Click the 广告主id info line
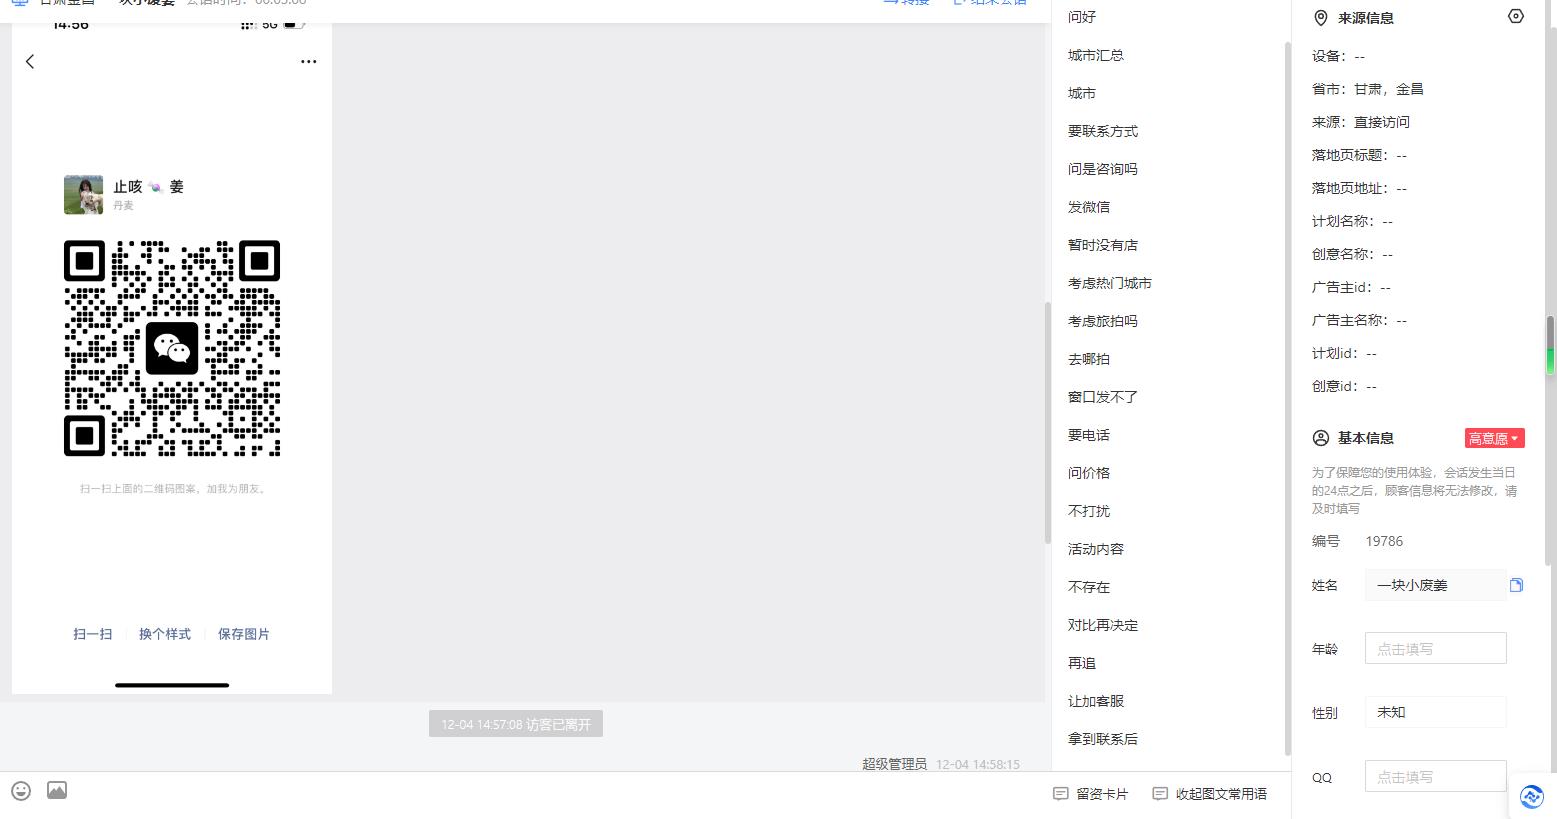The height and width of the screenshot is (819, 1557). pyautogui.click(x=1351, y=287)
